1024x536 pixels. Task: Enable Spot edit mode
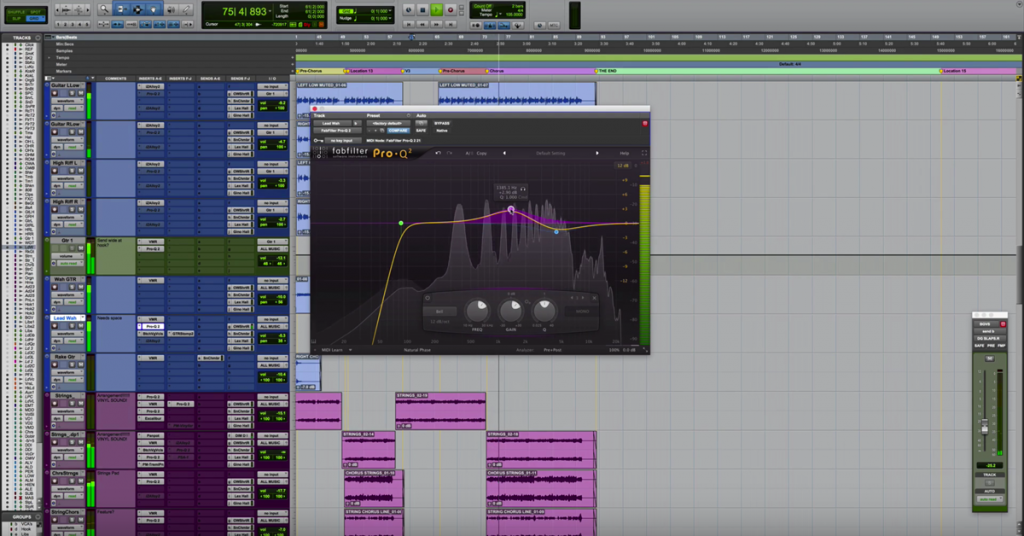[36, 11]
